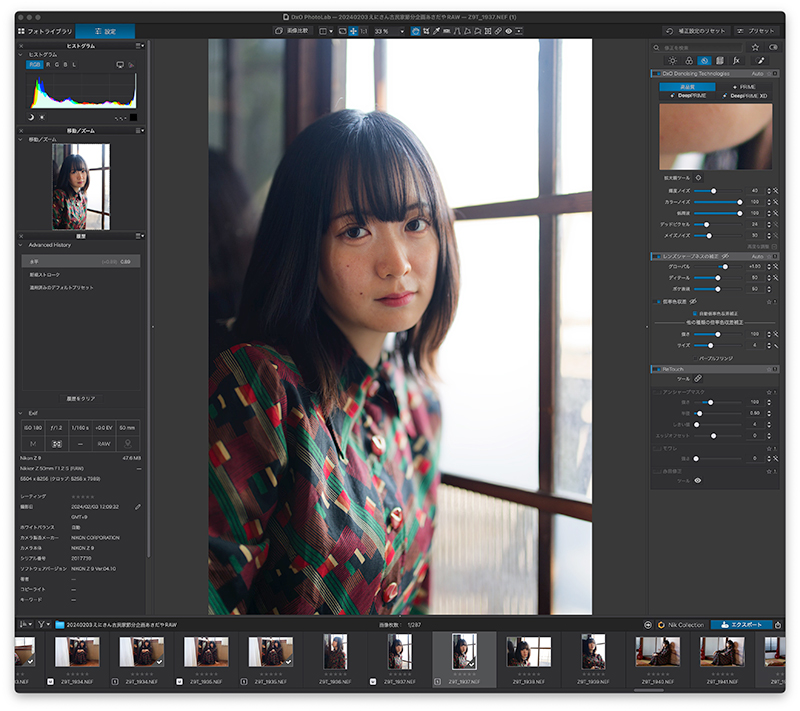The height and width of the screenshot is (711, 800).
Task: Click magic wand beside luminance noise value
Action: pyautogui.click(x=776, y=191)
